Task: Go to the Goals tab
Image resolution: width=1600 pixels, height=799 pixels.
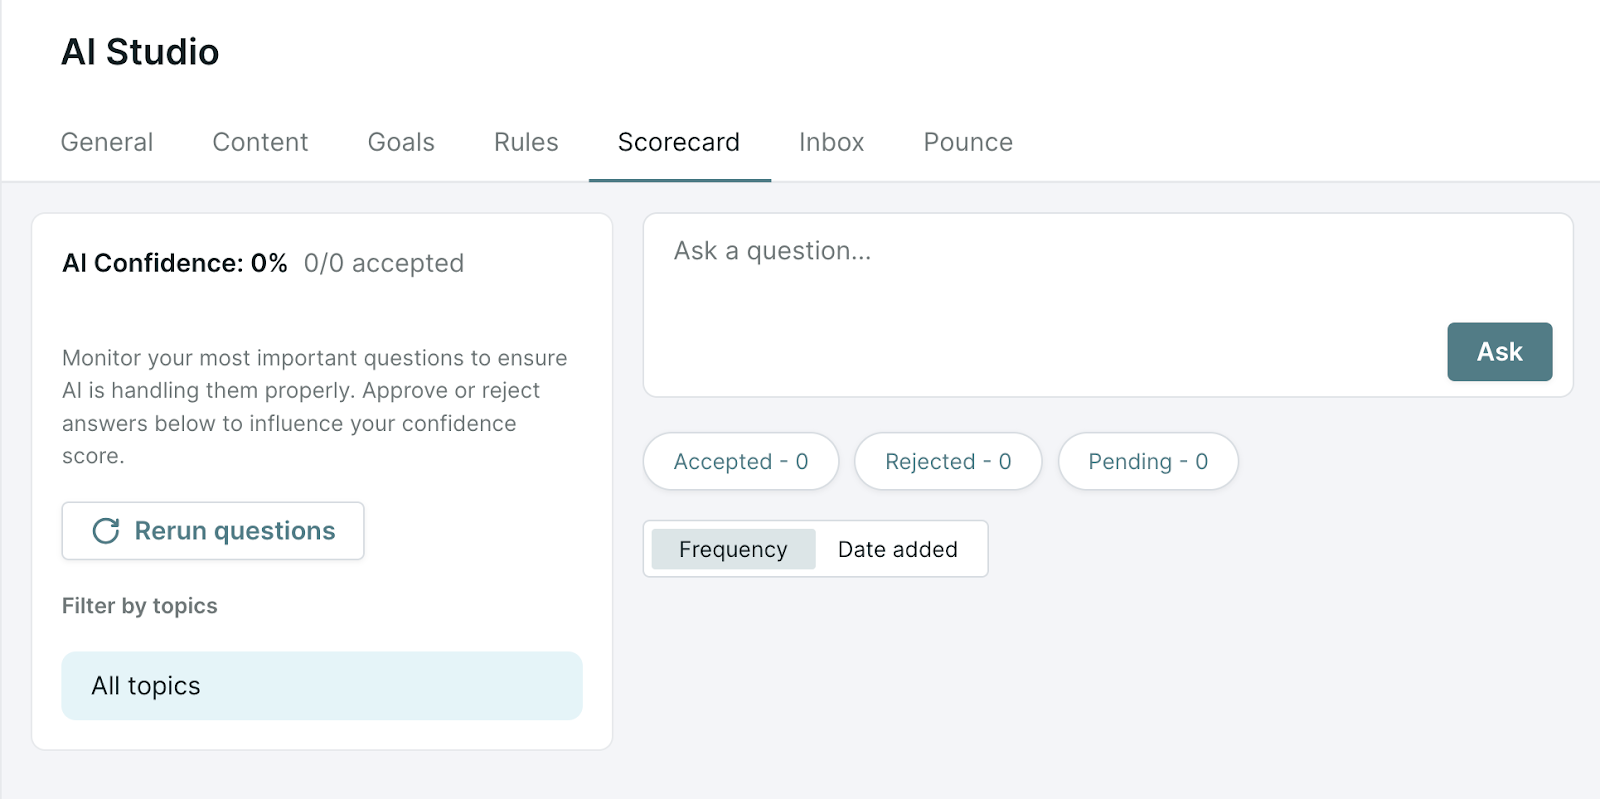Action: tap(401, 142)
